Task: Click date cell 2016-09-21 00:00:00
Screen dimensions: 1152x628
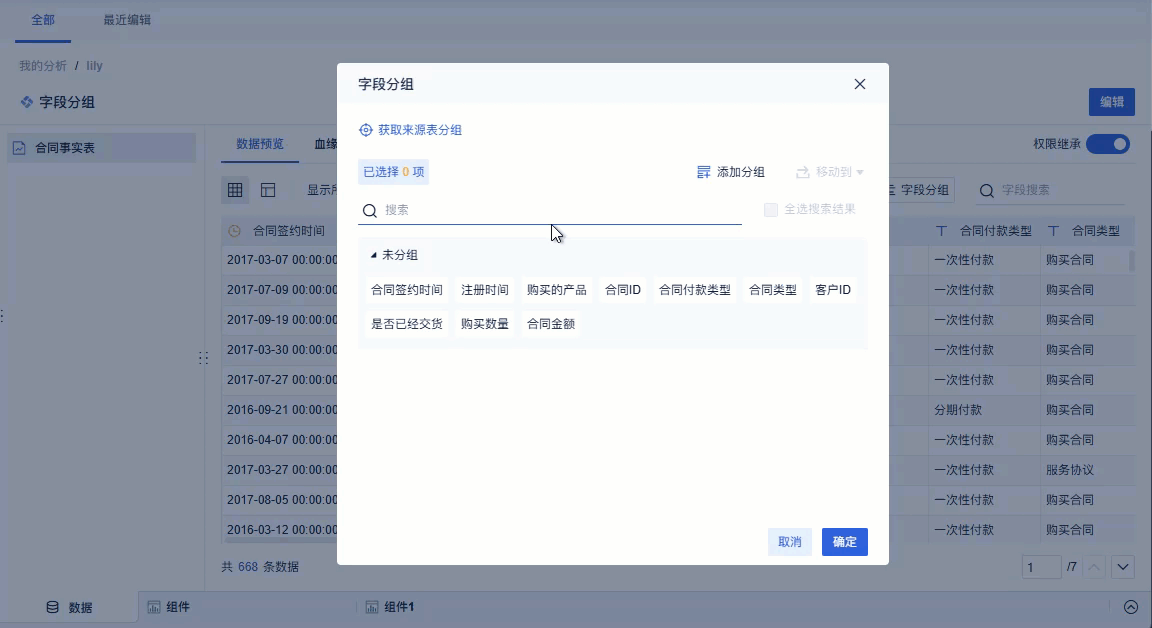Action: pos(281,410)
